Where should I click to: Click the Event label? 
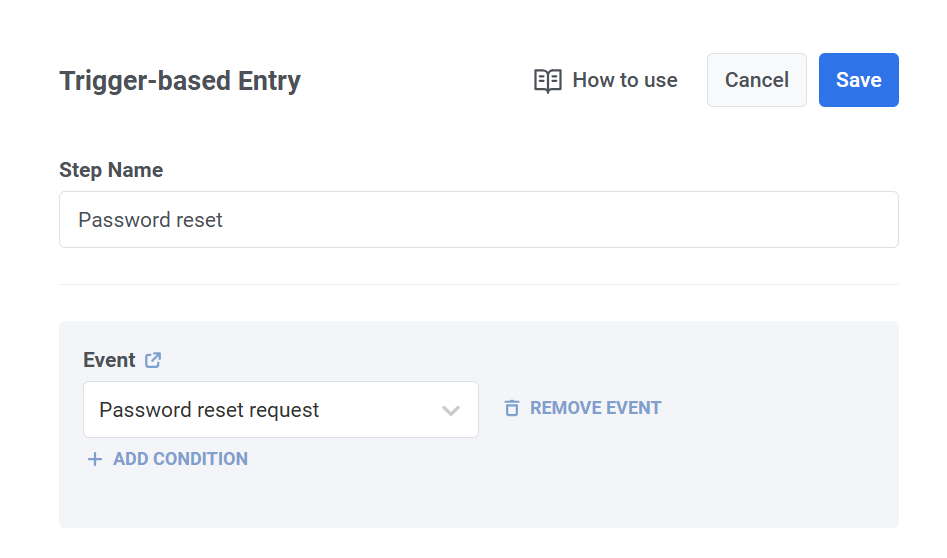tap(109, 360)
